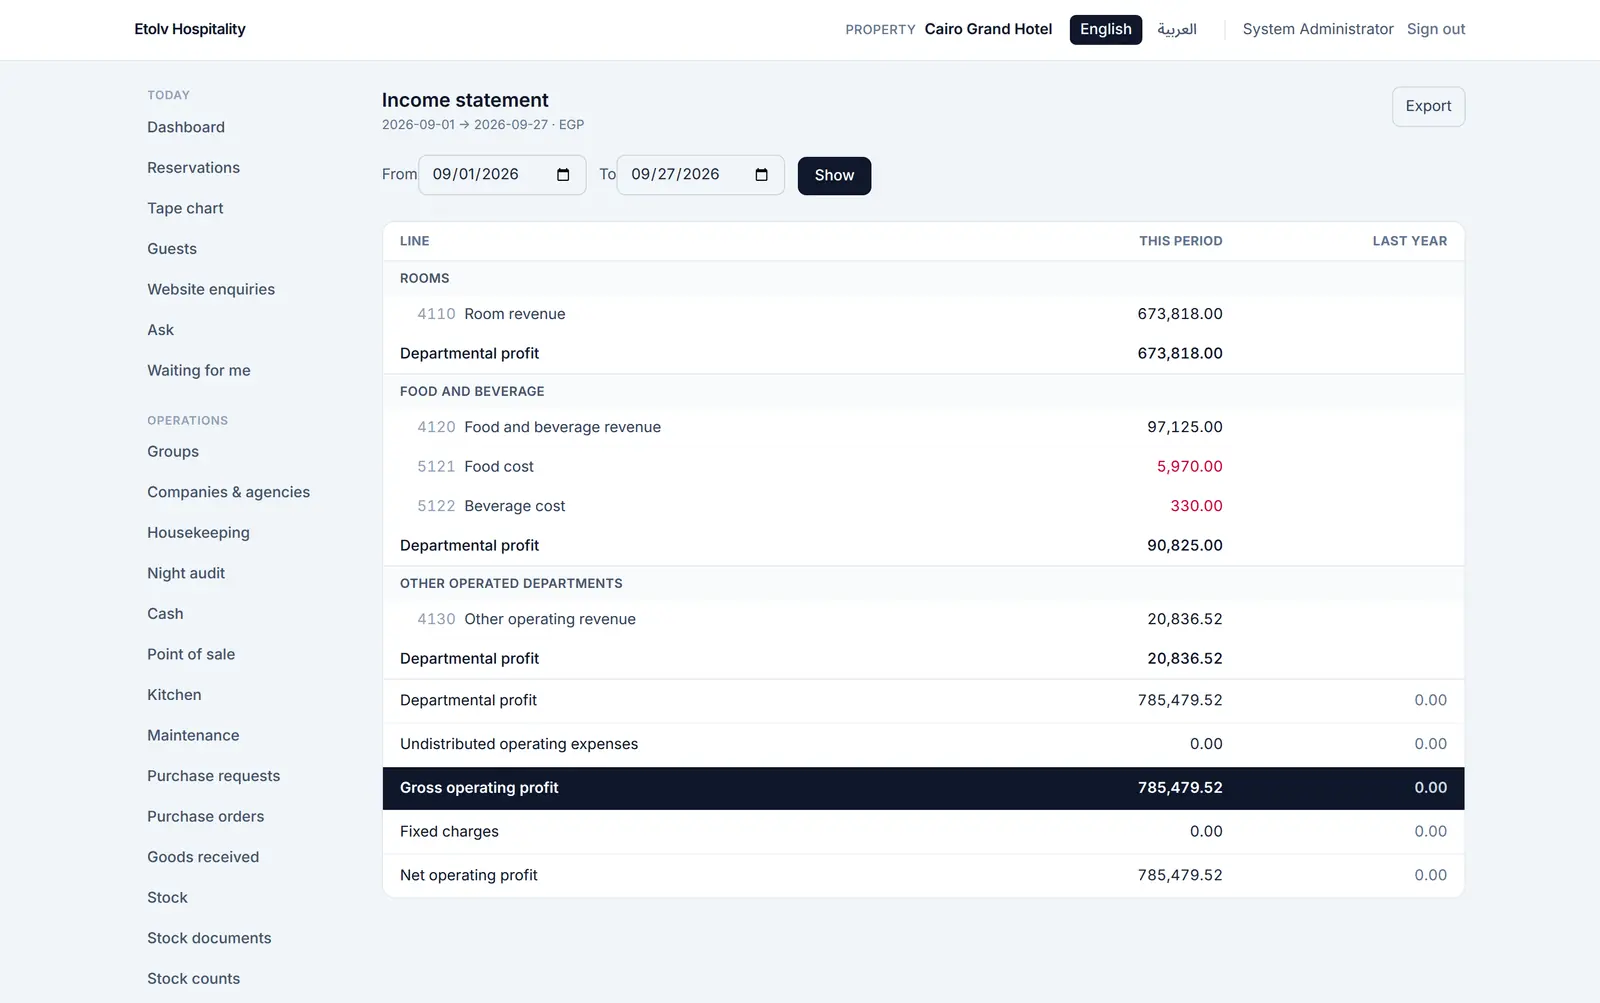Open Tape chart from sidebar
The image size is (1600, 1003).
point(185,208)
